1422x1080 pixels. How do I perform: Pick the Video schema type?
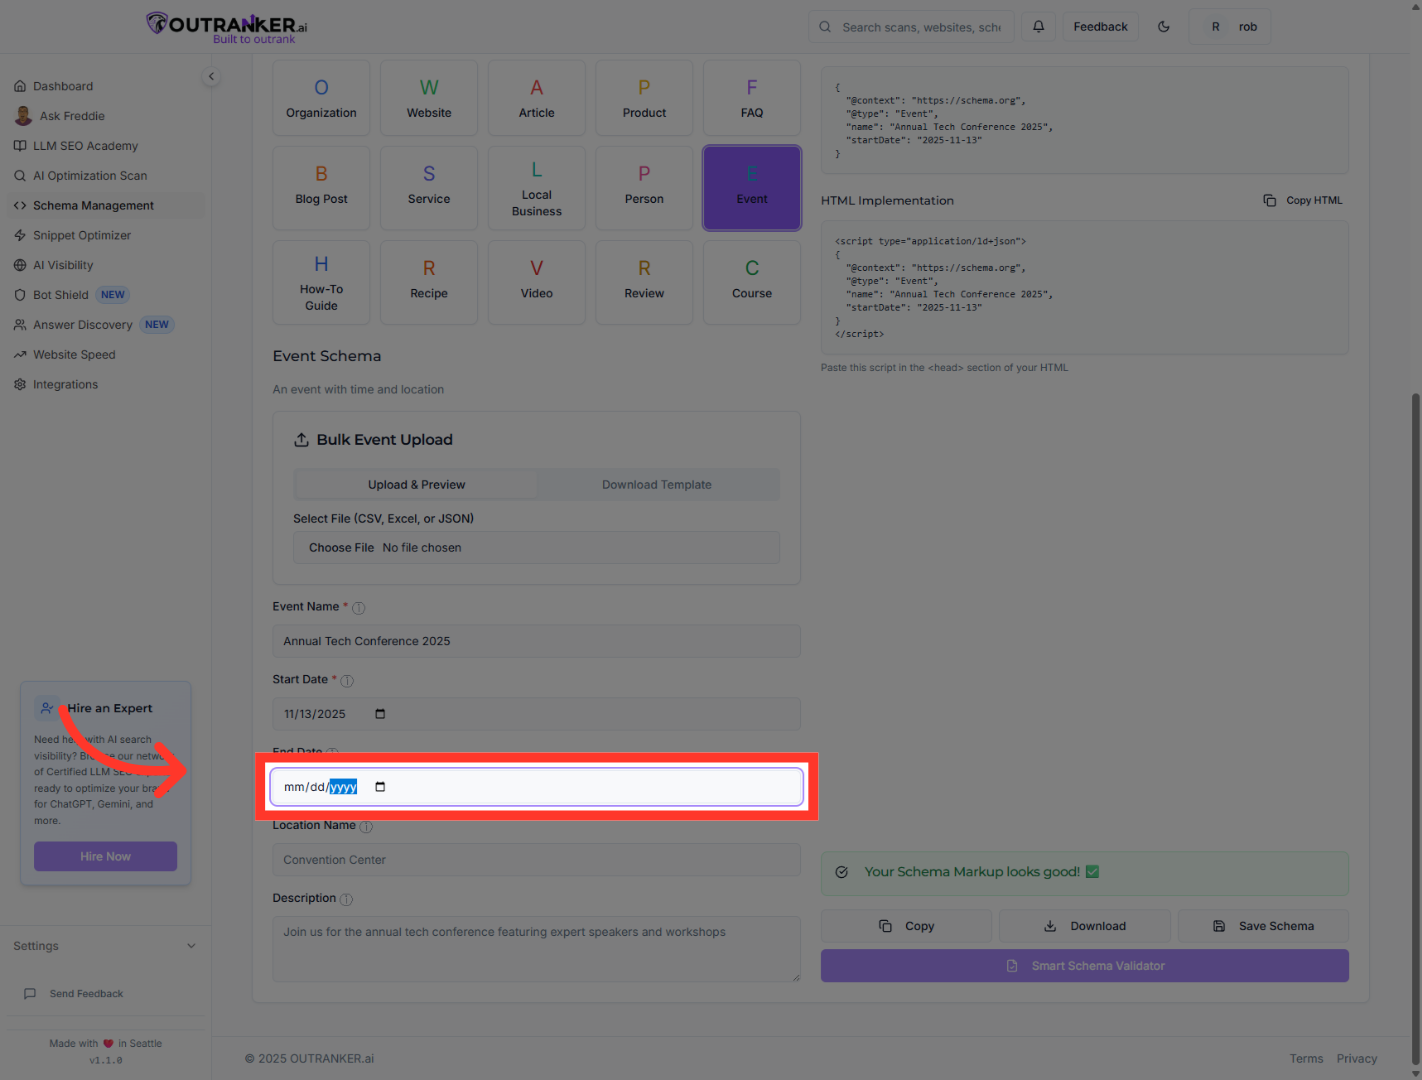coord(537,282)
